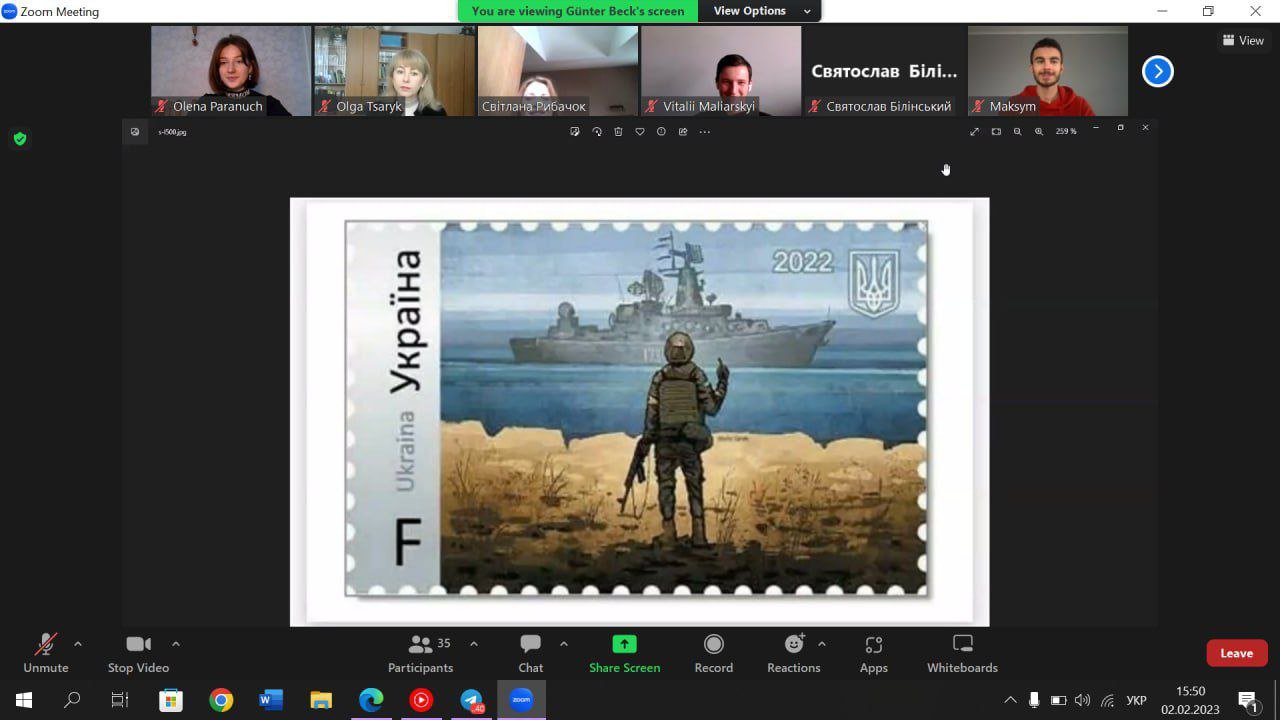Image resolution: width=1280 pixels, height=720 pixels.
Task: Select Vitalii Maliarskyi video thumbnail
Action: [721, 71]
